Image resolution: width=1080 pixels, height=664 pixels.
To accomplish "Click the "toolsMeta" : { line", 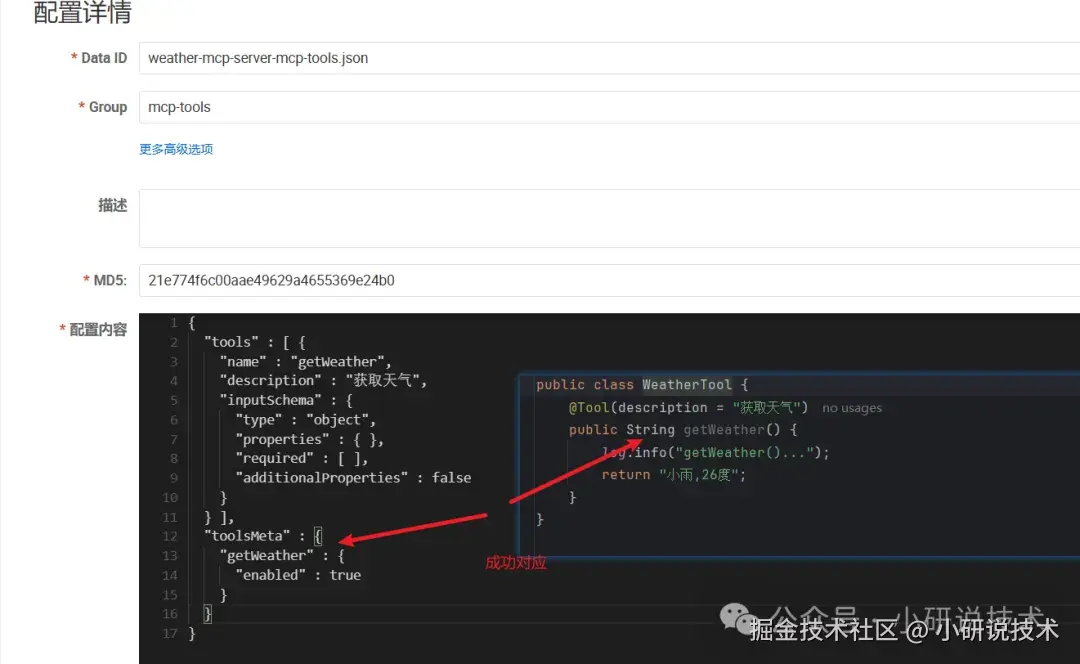I will click(263, 536).
